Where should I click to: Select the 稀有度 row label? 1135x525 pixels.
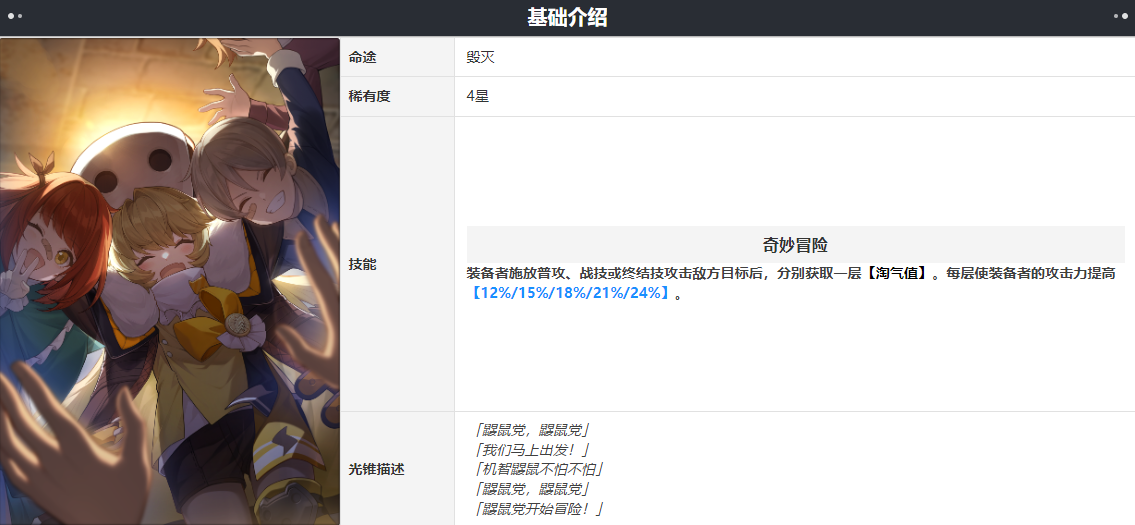point(370,96)
